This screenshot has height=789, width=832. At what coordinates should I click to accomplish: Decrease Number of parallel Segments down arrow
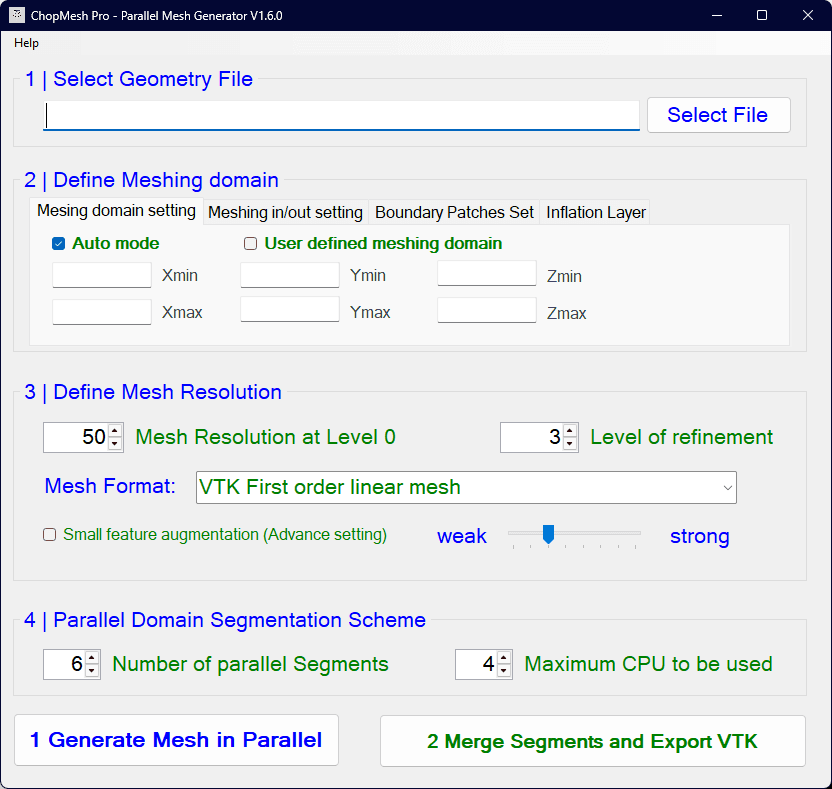(92, 671)
